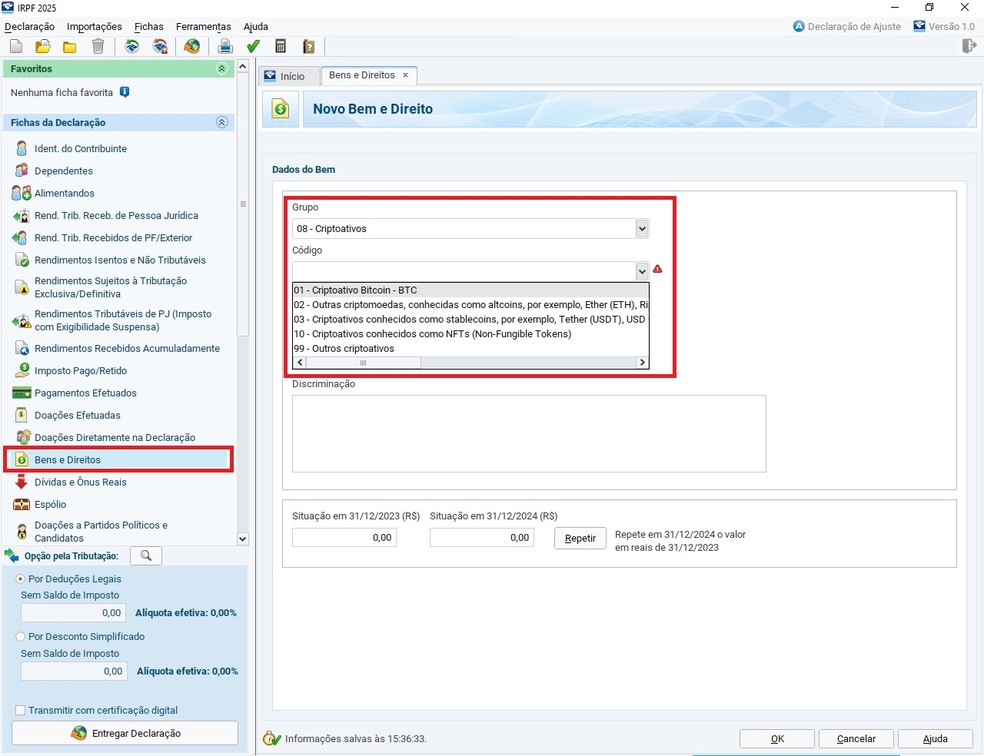This screenshot has height=756, width=984.
Task: Collapse the Favoritos panel section
Action: click(x=221, y=69)
